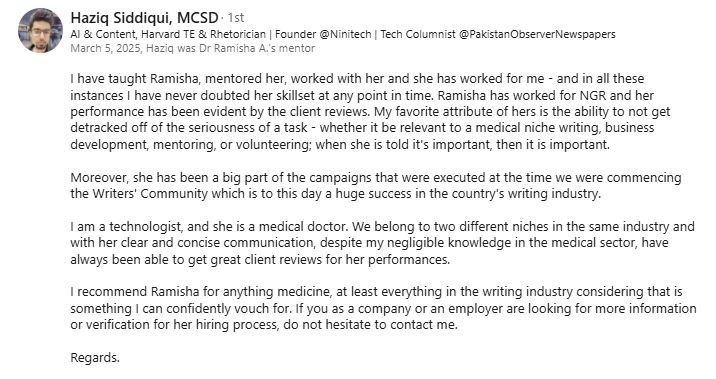Viewport: 716px width, 379px height.
Task: Click the name Haziq Siddiqui
Action: coord(121,18)
